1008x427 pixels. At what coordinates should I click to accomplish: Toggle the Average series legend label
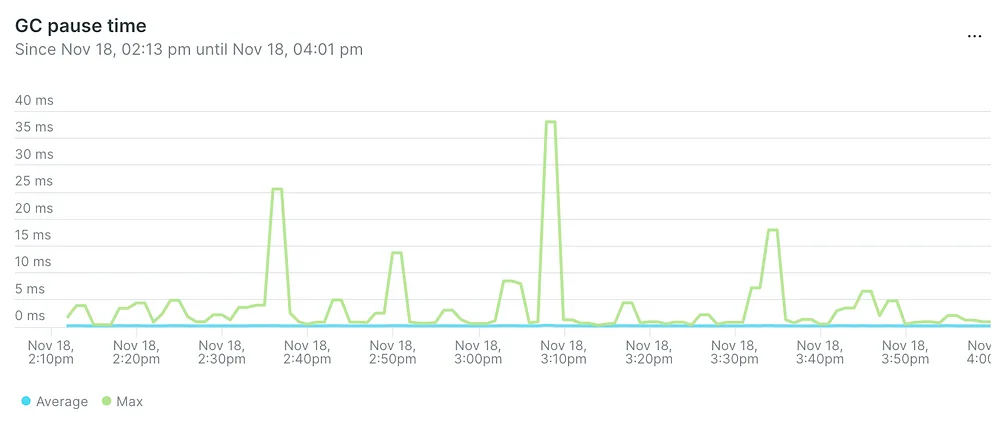pyautogui.click(x=62, y=402)
